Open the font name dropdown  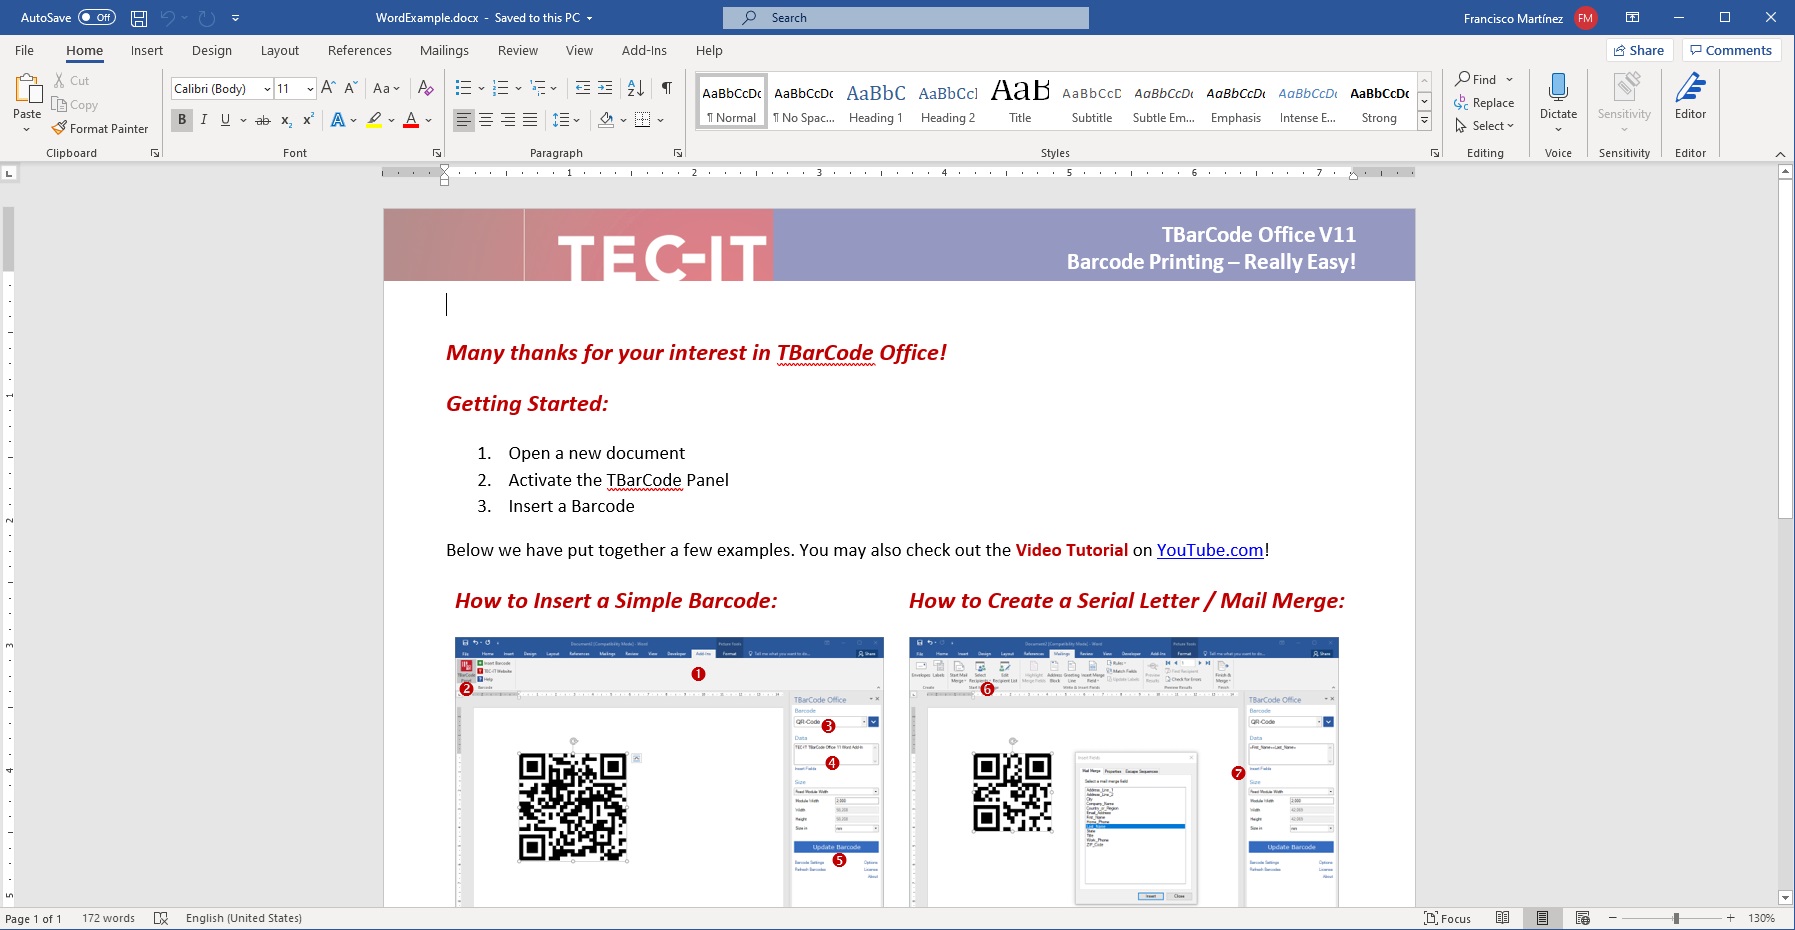(x=267, y=89)
